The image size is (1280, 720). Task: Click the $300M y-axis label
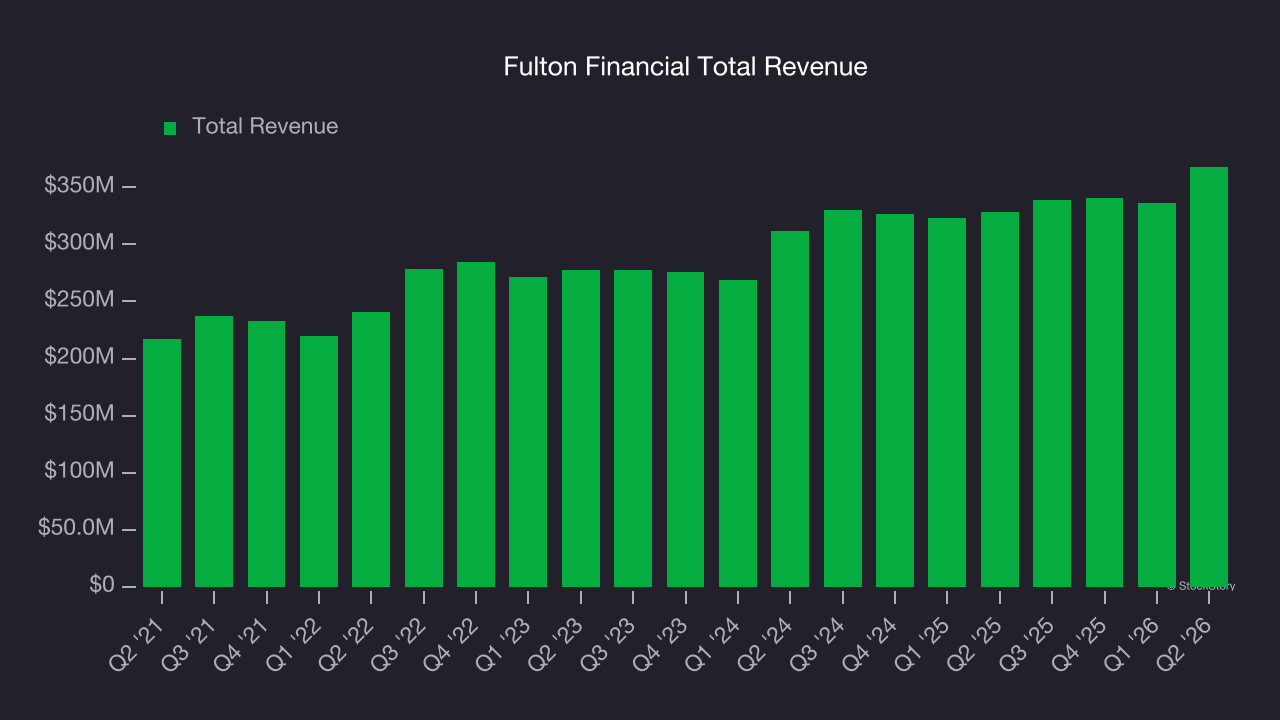pyautogui.click(x=79, y=243)
